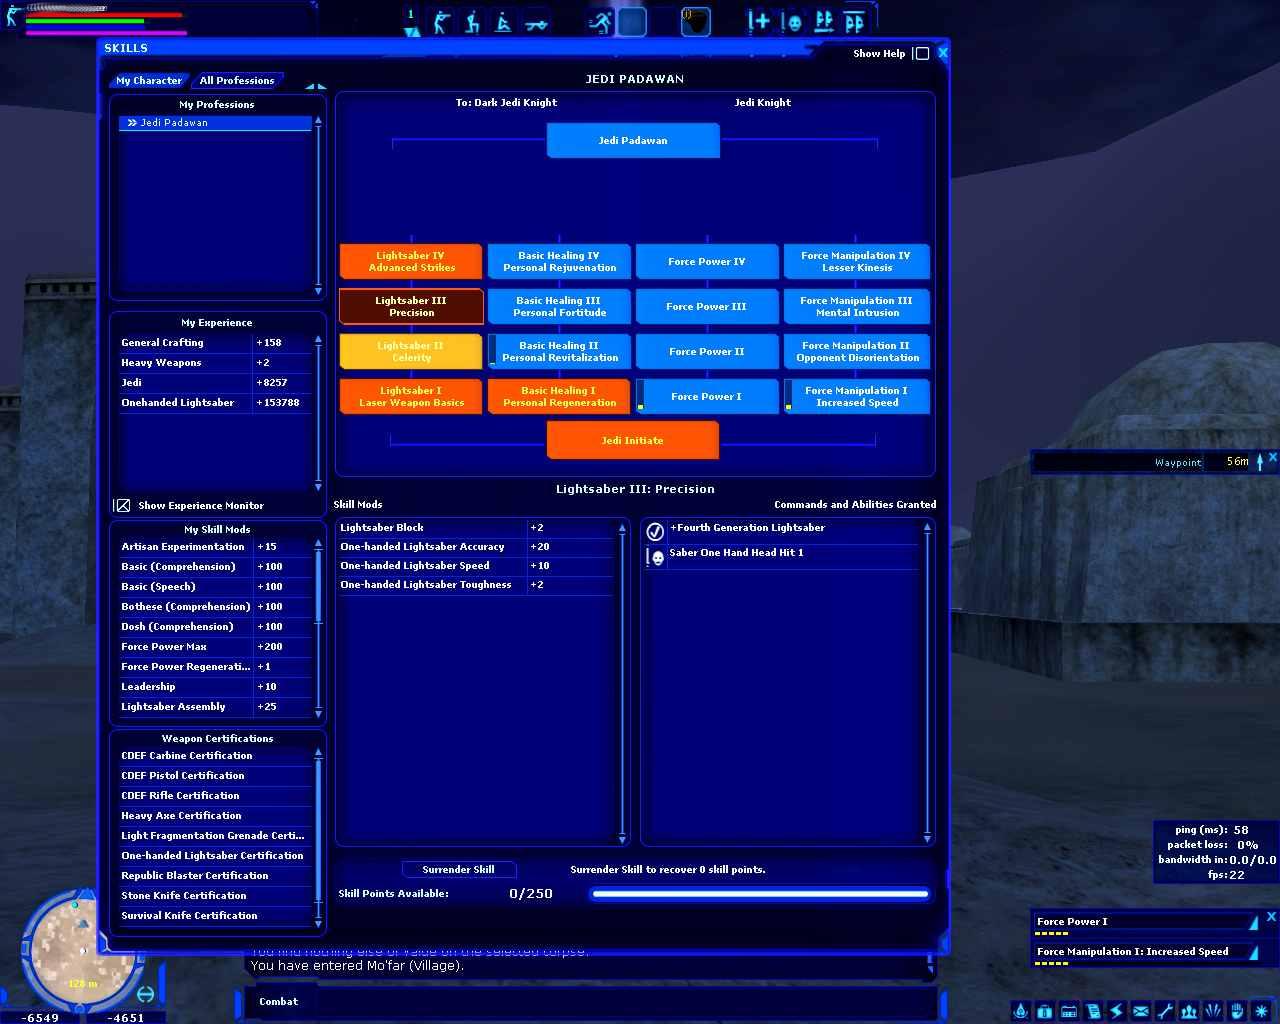Select Lightsaber IV Advanced Strikes skill box
This screenshot has width=1280, height=1024.
pos(411,261)
